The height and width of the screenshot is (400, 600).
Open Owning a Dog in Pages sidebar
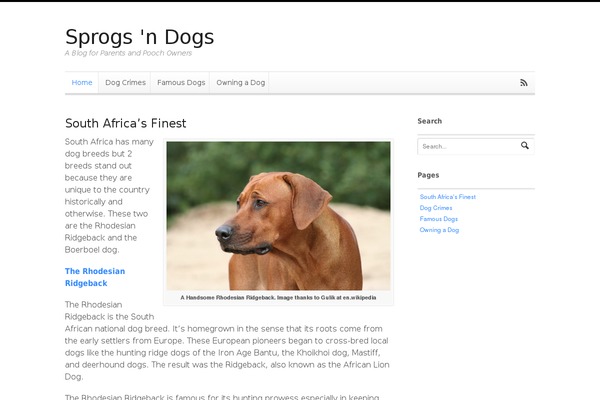click(x=439, y=230)
